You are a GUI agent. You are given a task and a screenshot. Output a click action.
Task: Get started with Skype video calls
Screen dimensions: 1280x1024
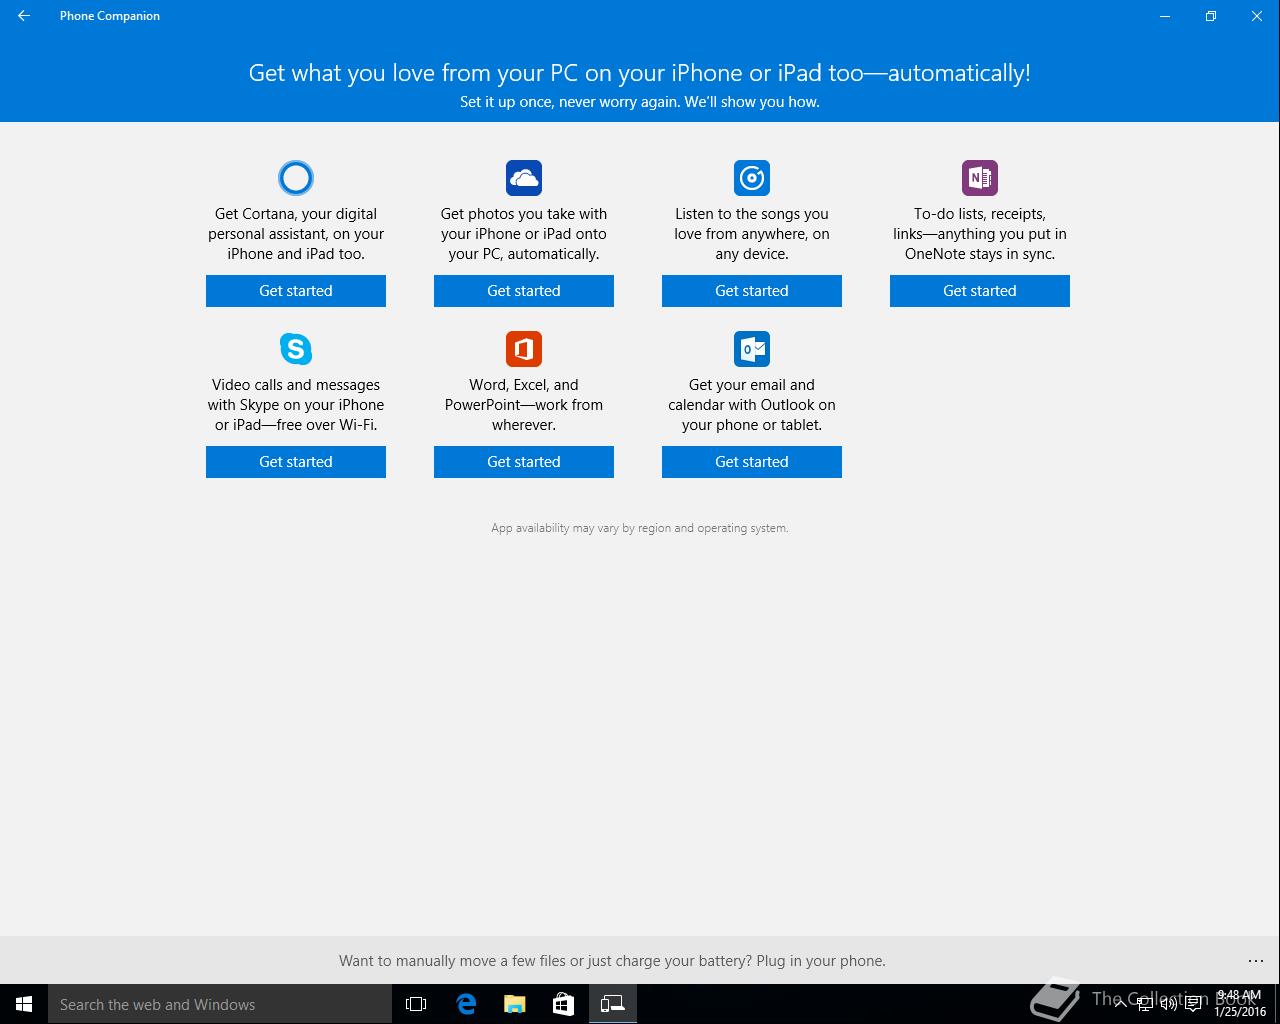pos(296,462)
